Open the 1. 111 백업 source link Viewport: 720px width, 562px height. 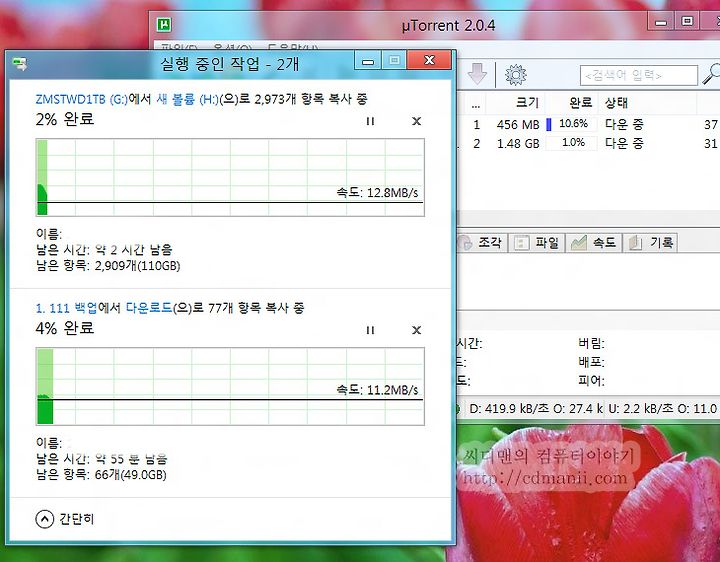[67, 308]
